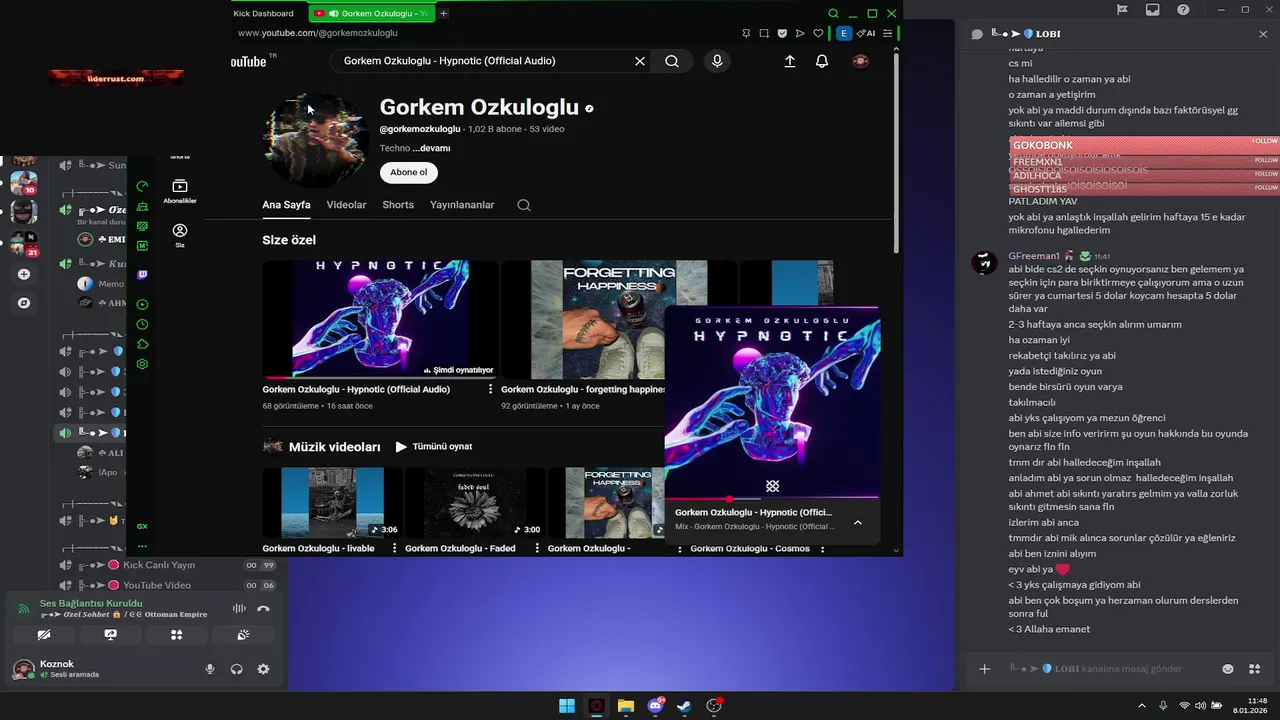This screenshot has width=1280, height=720.
Task: Explore discoverable servers compass icon
Action: point(24,303)
